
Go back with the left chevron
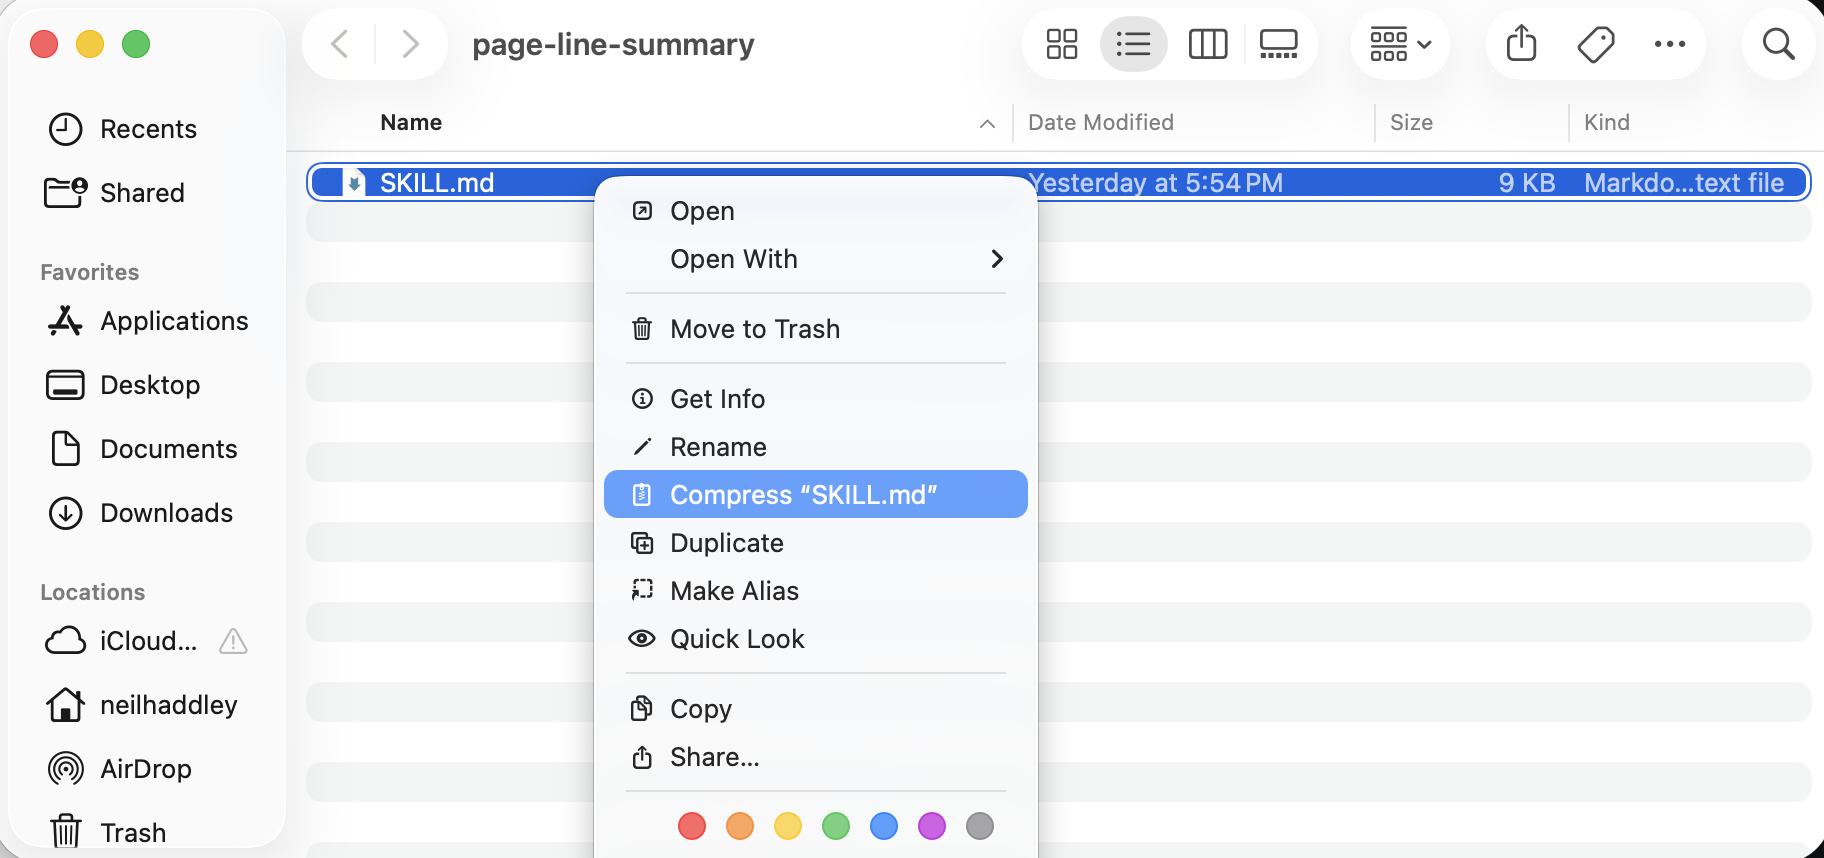click(x=340, y=44)
